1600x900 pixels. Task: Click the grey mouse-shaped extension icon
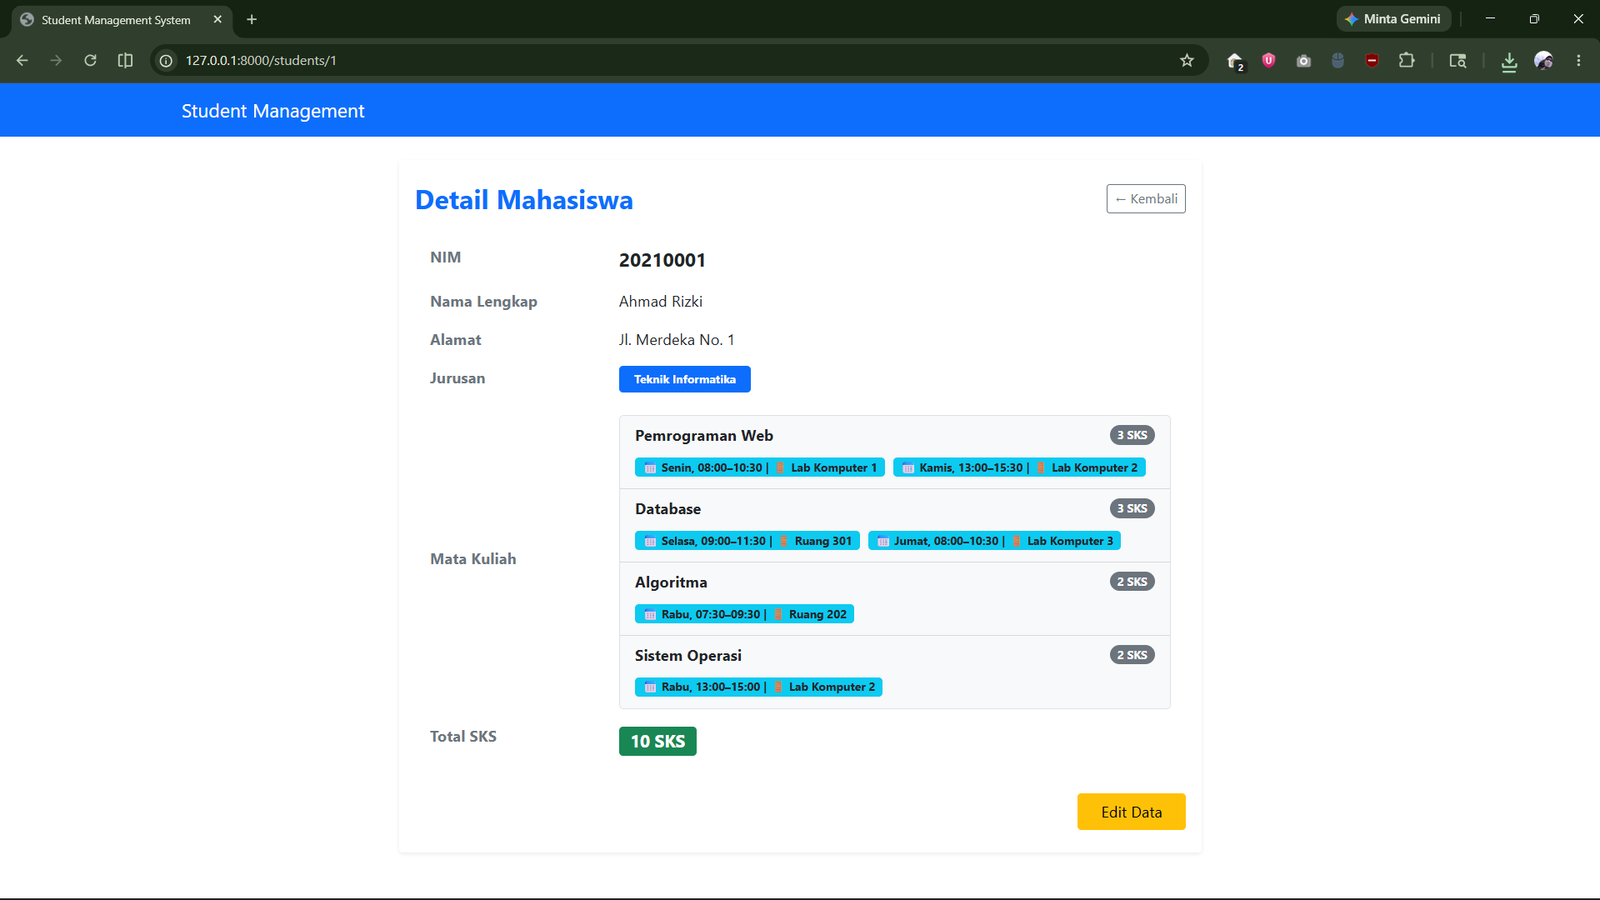click(1338, 60)
